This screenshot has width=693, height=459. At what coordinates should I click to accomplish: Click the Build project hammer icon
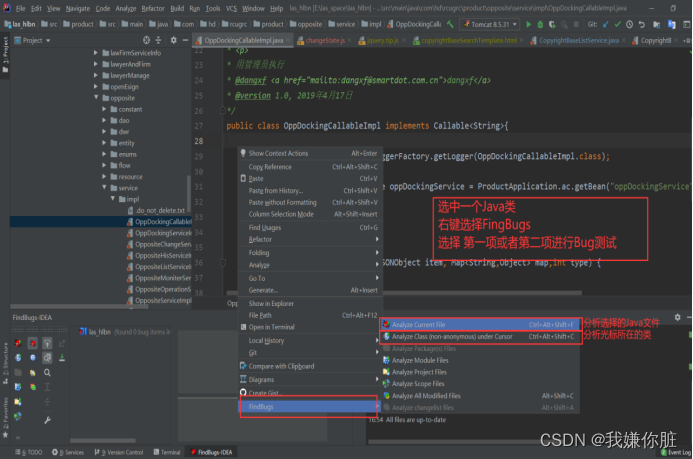[450, 24]
